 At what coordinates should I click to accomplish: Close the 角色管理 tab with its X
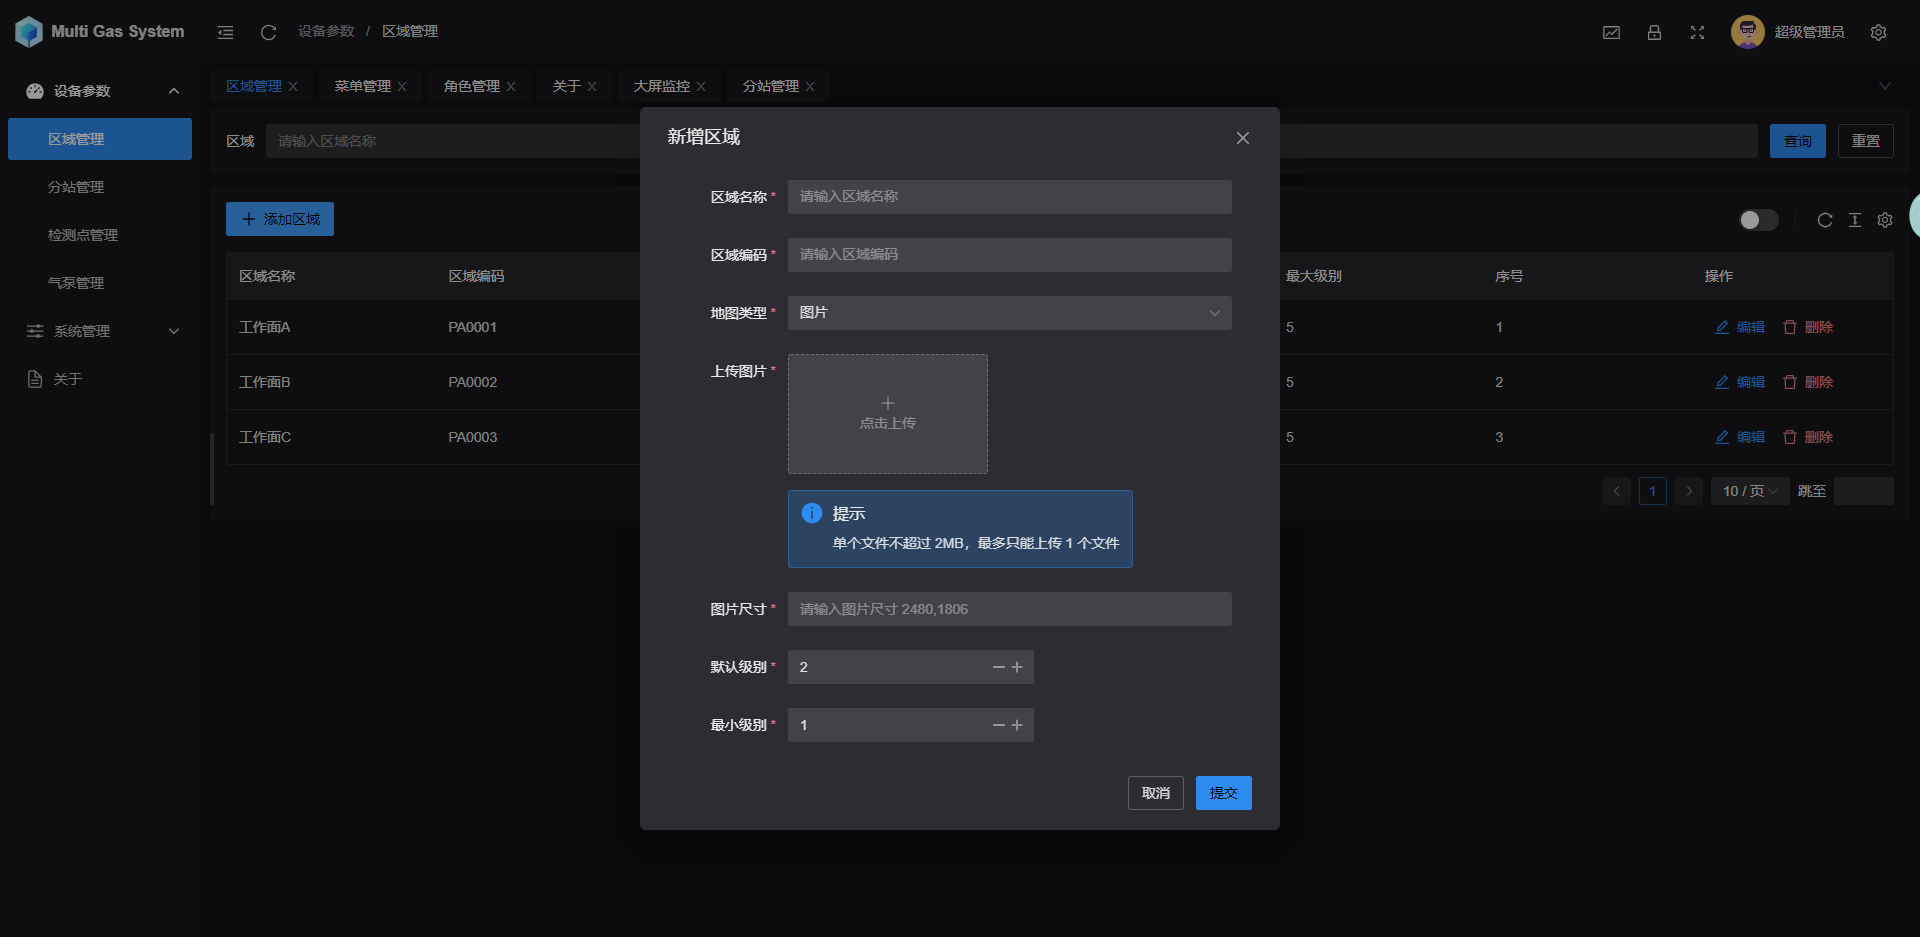click(x=511, y=87)
